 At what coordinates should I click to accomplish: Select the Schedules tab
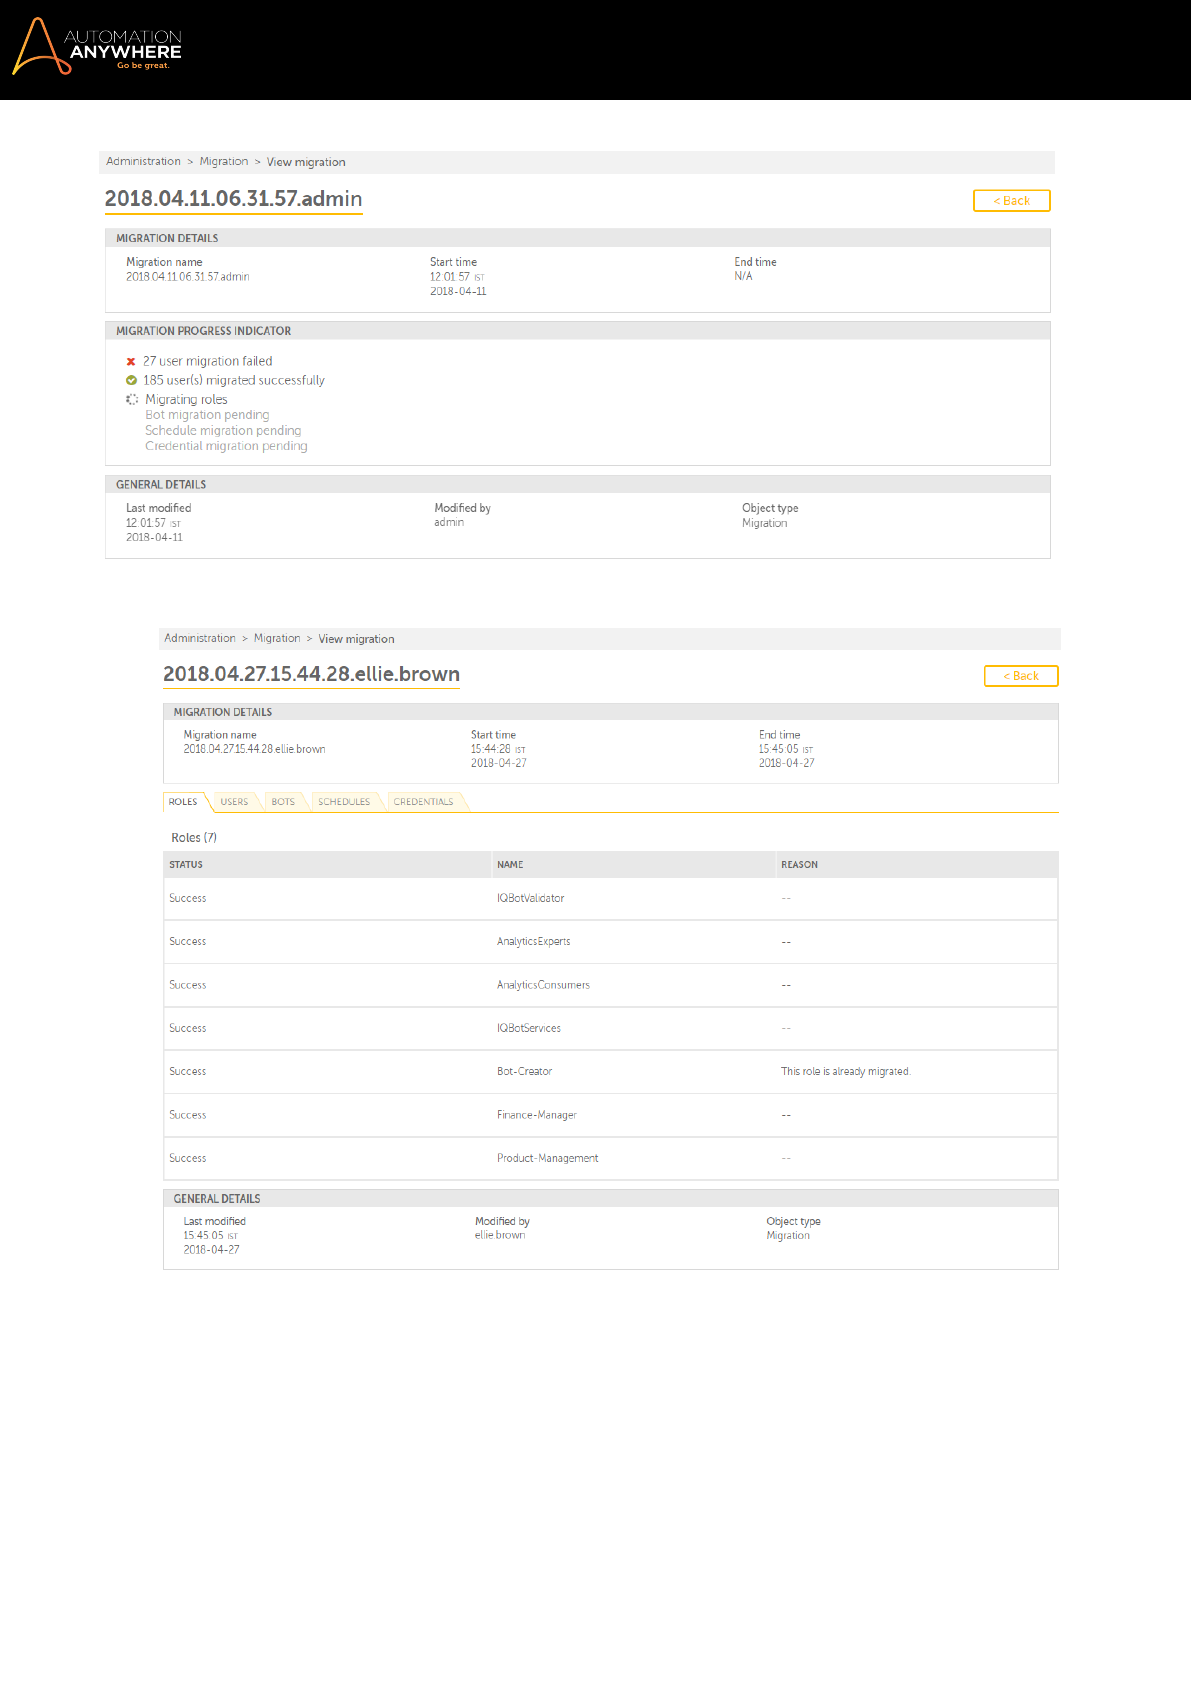(344, 802)
